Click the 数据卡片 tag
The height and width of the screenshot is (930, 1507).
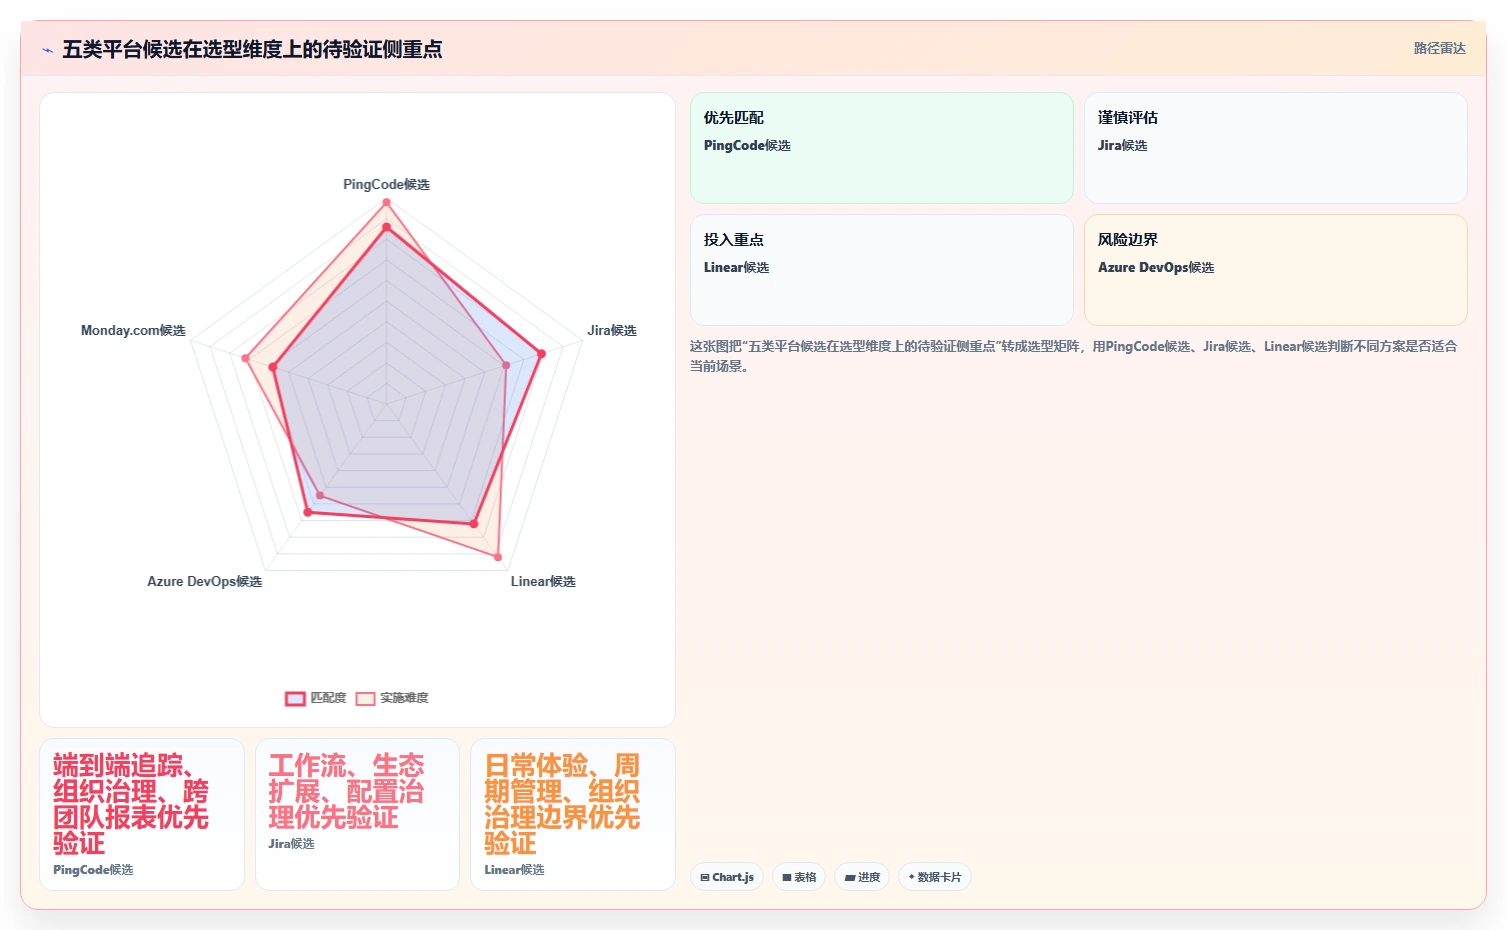pos(935,877)
